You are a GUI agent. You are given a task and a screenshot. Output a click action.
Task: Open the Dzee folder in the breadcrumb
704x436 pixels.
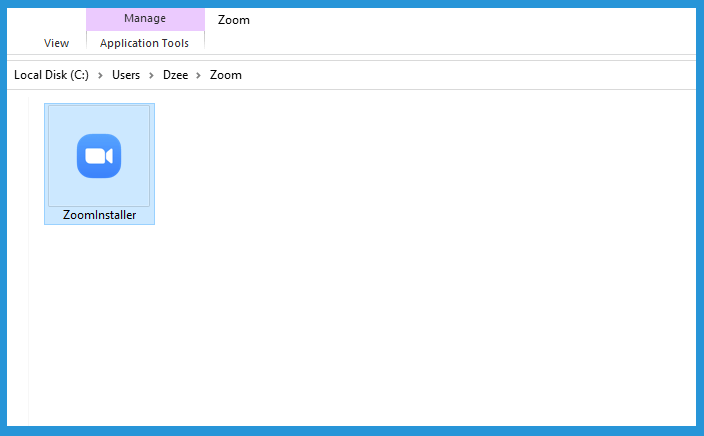pyautogui.click(x=176, y=75)
